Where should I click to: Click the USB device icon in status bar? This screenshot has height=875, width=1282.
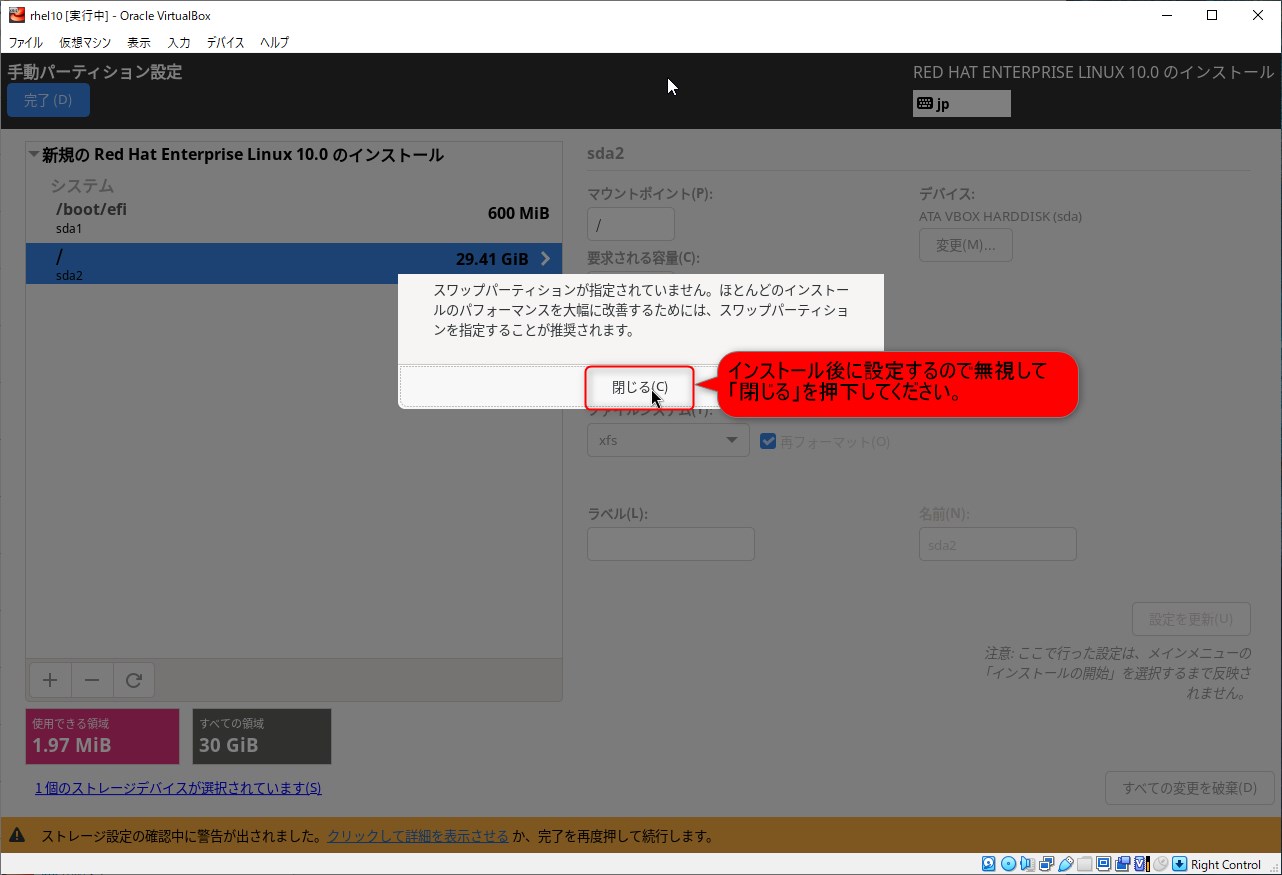pyautogui.click(x=1066, y=864)
